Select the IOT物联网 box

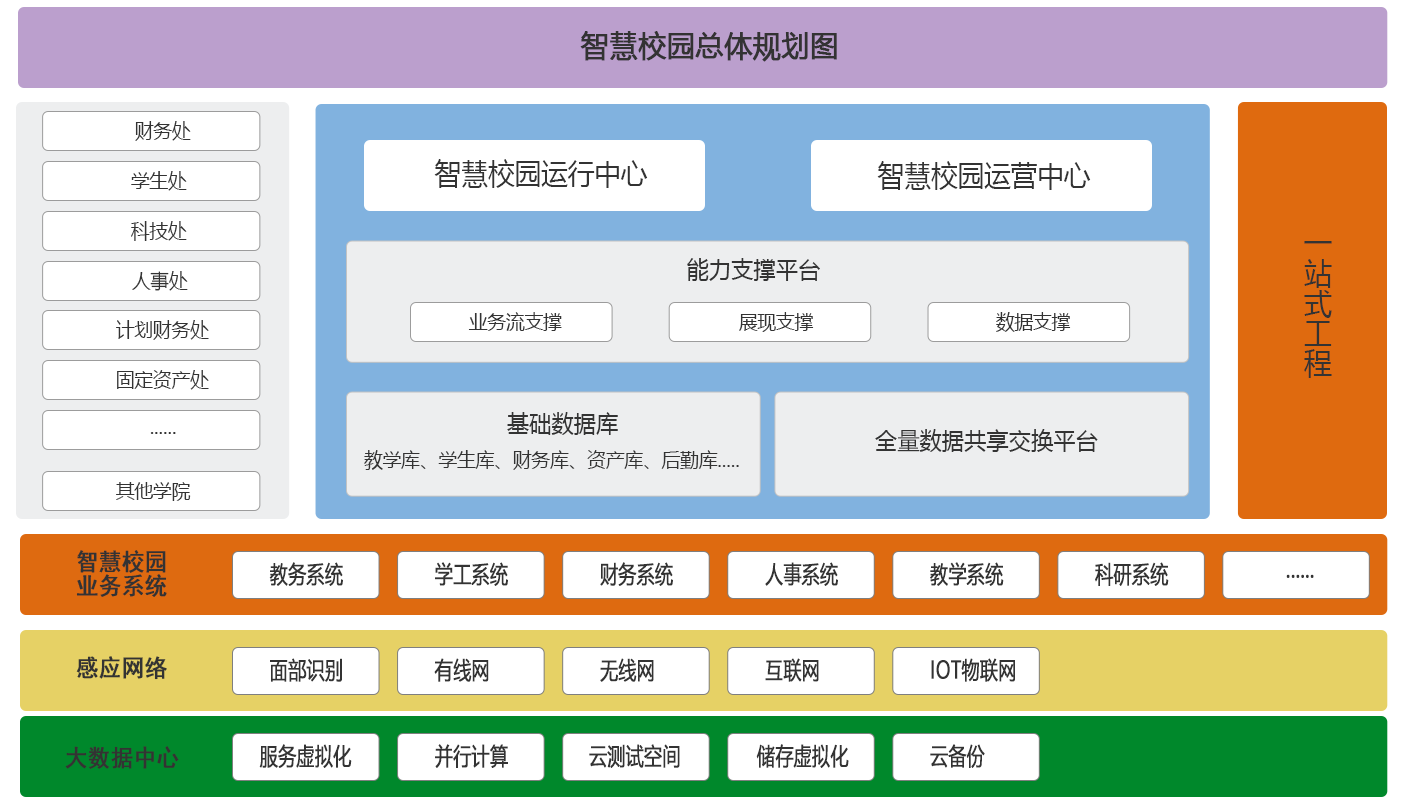tap(966, 671)
